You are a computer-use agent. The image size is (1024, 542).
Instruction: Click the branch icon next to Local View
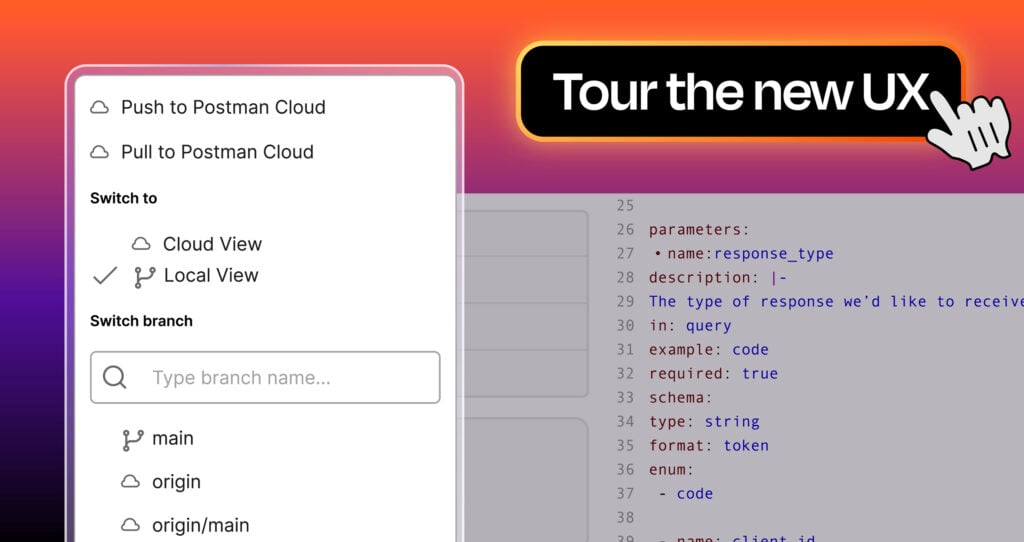point(144,277)
